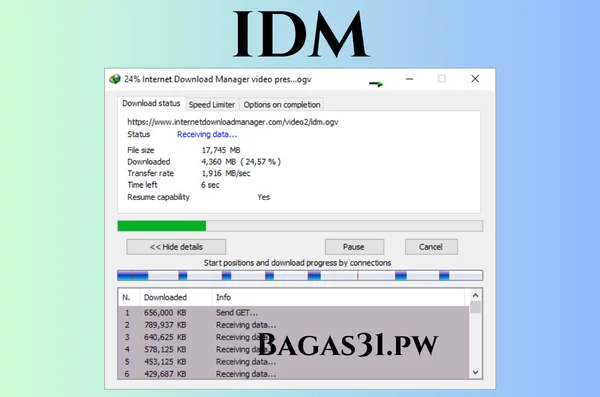This screenshot has height=397, width=600.
Task: Select connection row with 640,625 KB
Action: (293, 337)
